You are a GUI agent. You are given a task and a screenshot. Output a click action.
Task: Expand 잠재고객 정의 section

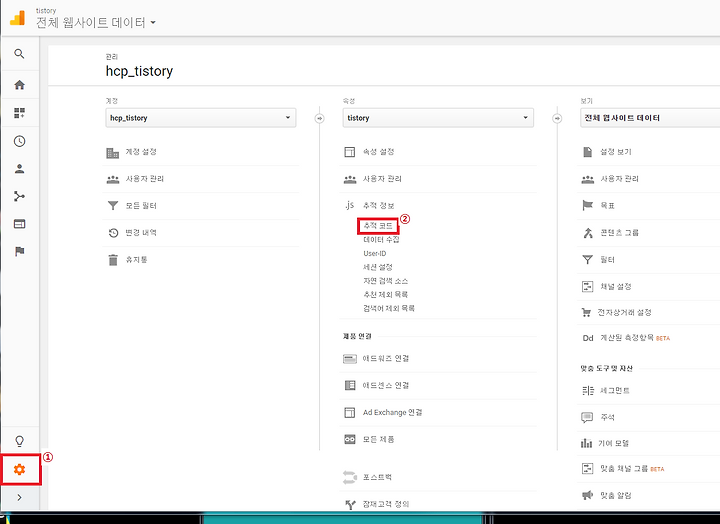[386, 504]
